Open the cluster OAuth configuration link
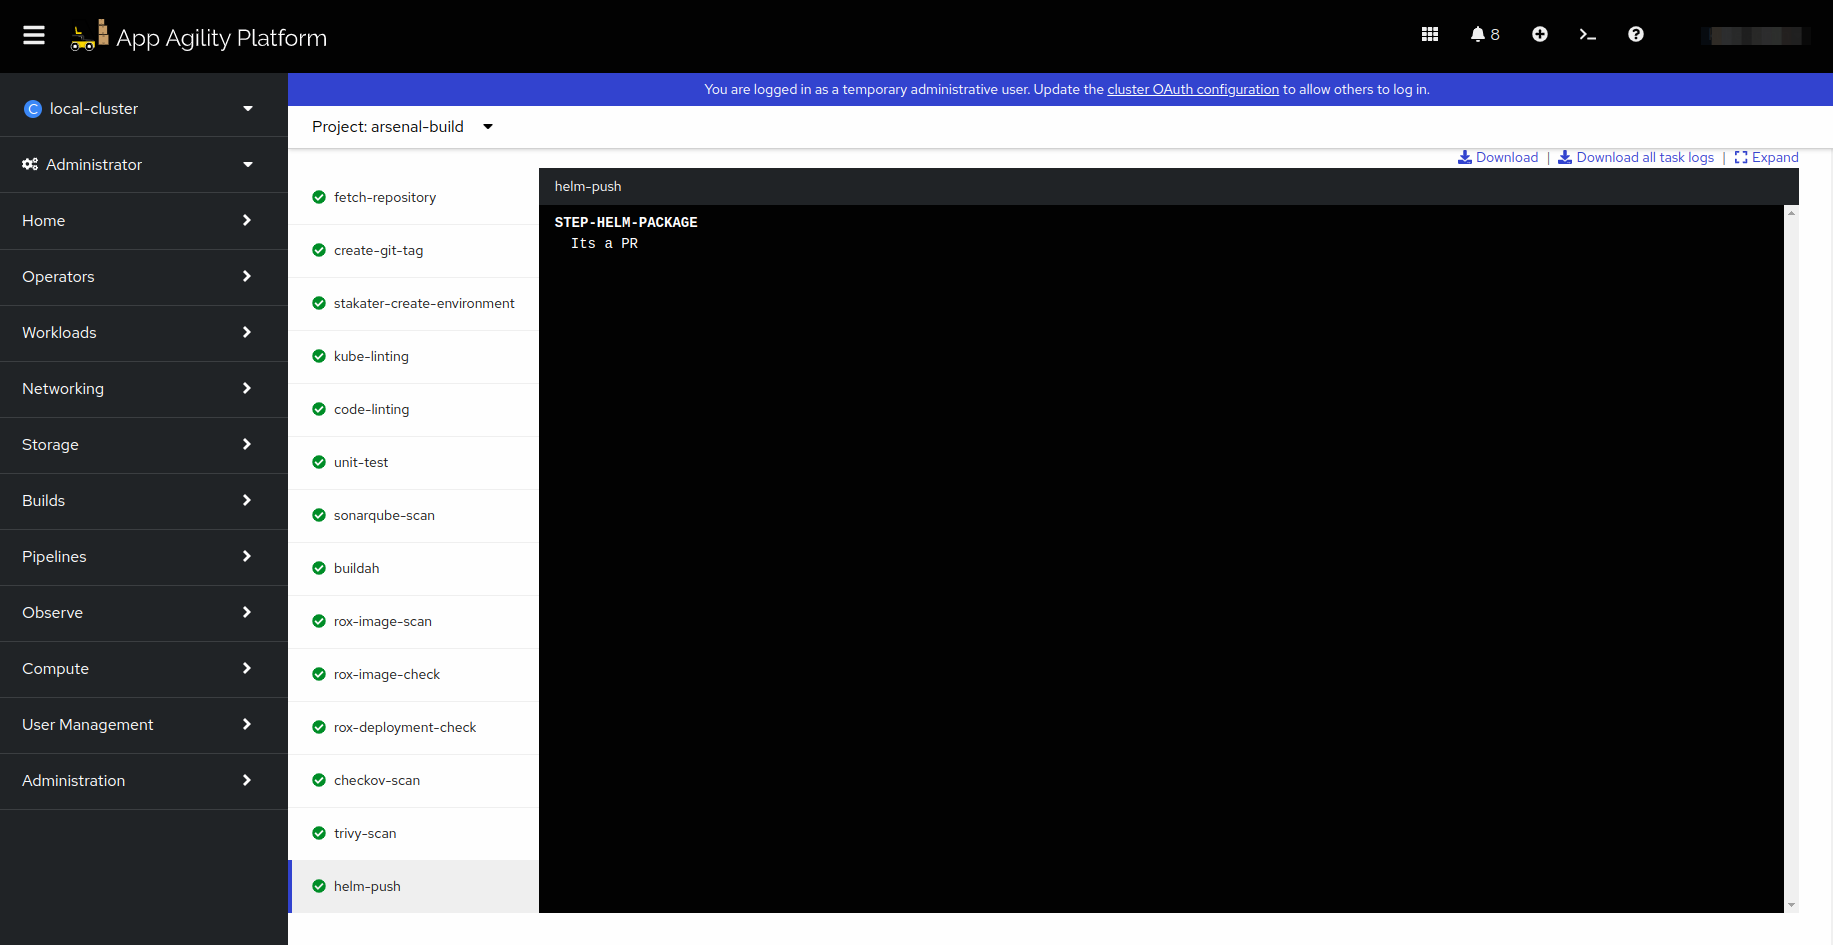 point(1192,90)
